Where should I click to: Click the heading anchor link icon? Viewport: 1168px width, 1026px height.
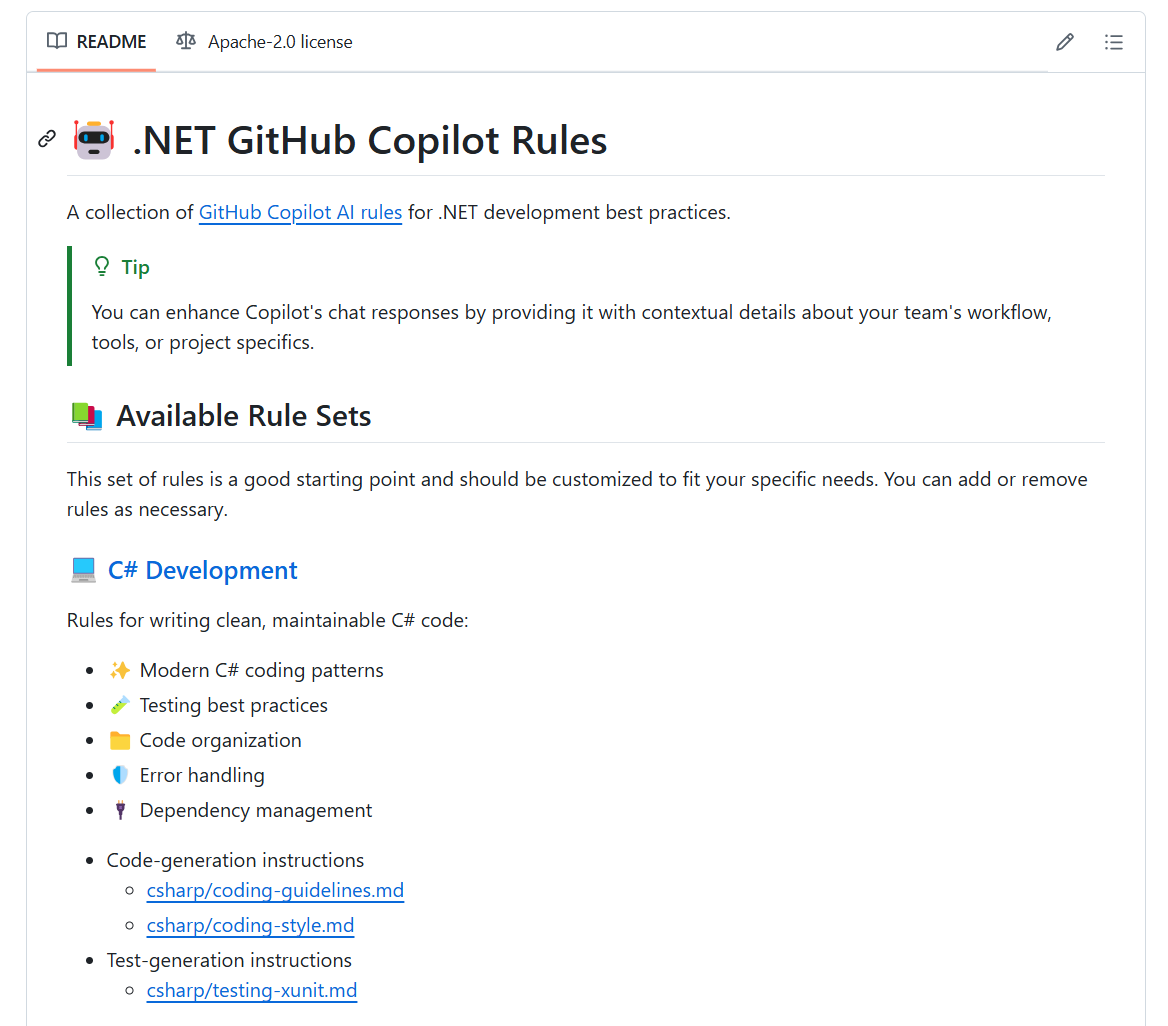[x=47, y=139]
